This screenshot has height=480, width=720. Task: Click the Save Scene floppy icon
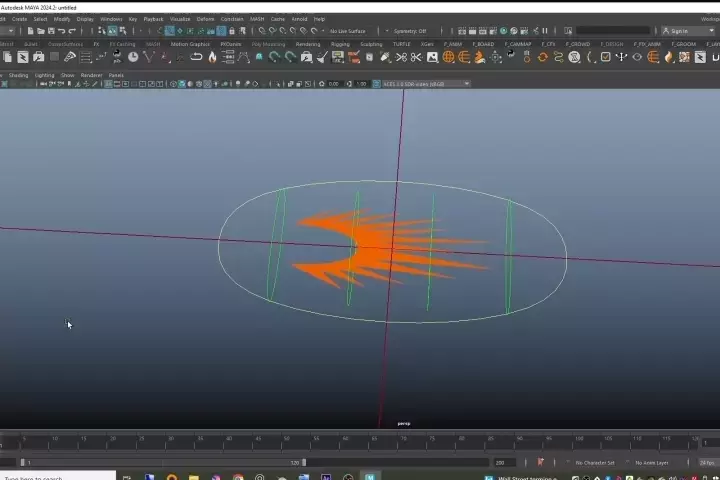51,31
